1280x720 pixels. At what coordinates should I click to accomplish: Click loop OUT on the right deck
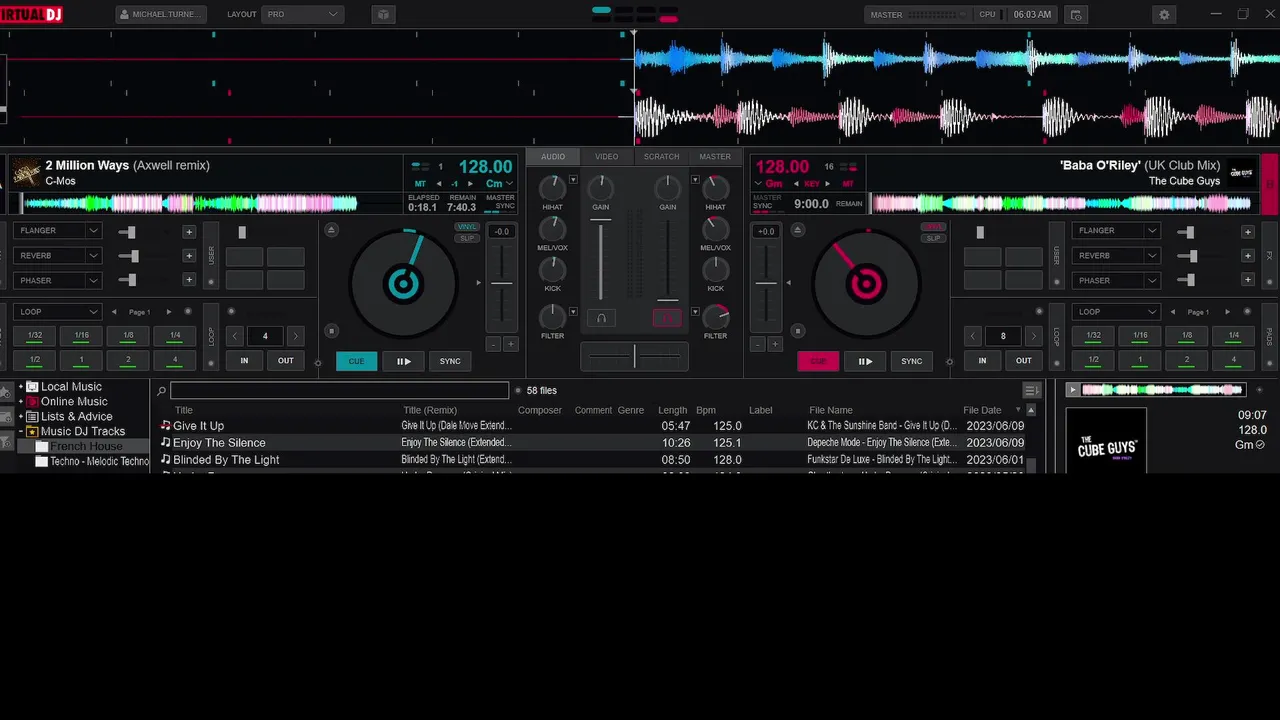[x=1024, y=361]
